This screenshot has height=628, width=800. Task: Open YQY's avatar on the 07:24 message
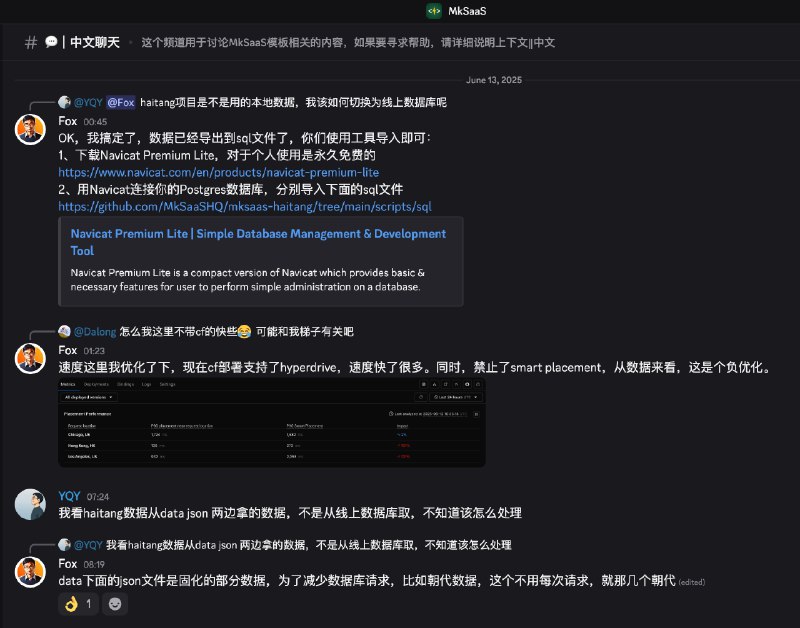point(30,505)
